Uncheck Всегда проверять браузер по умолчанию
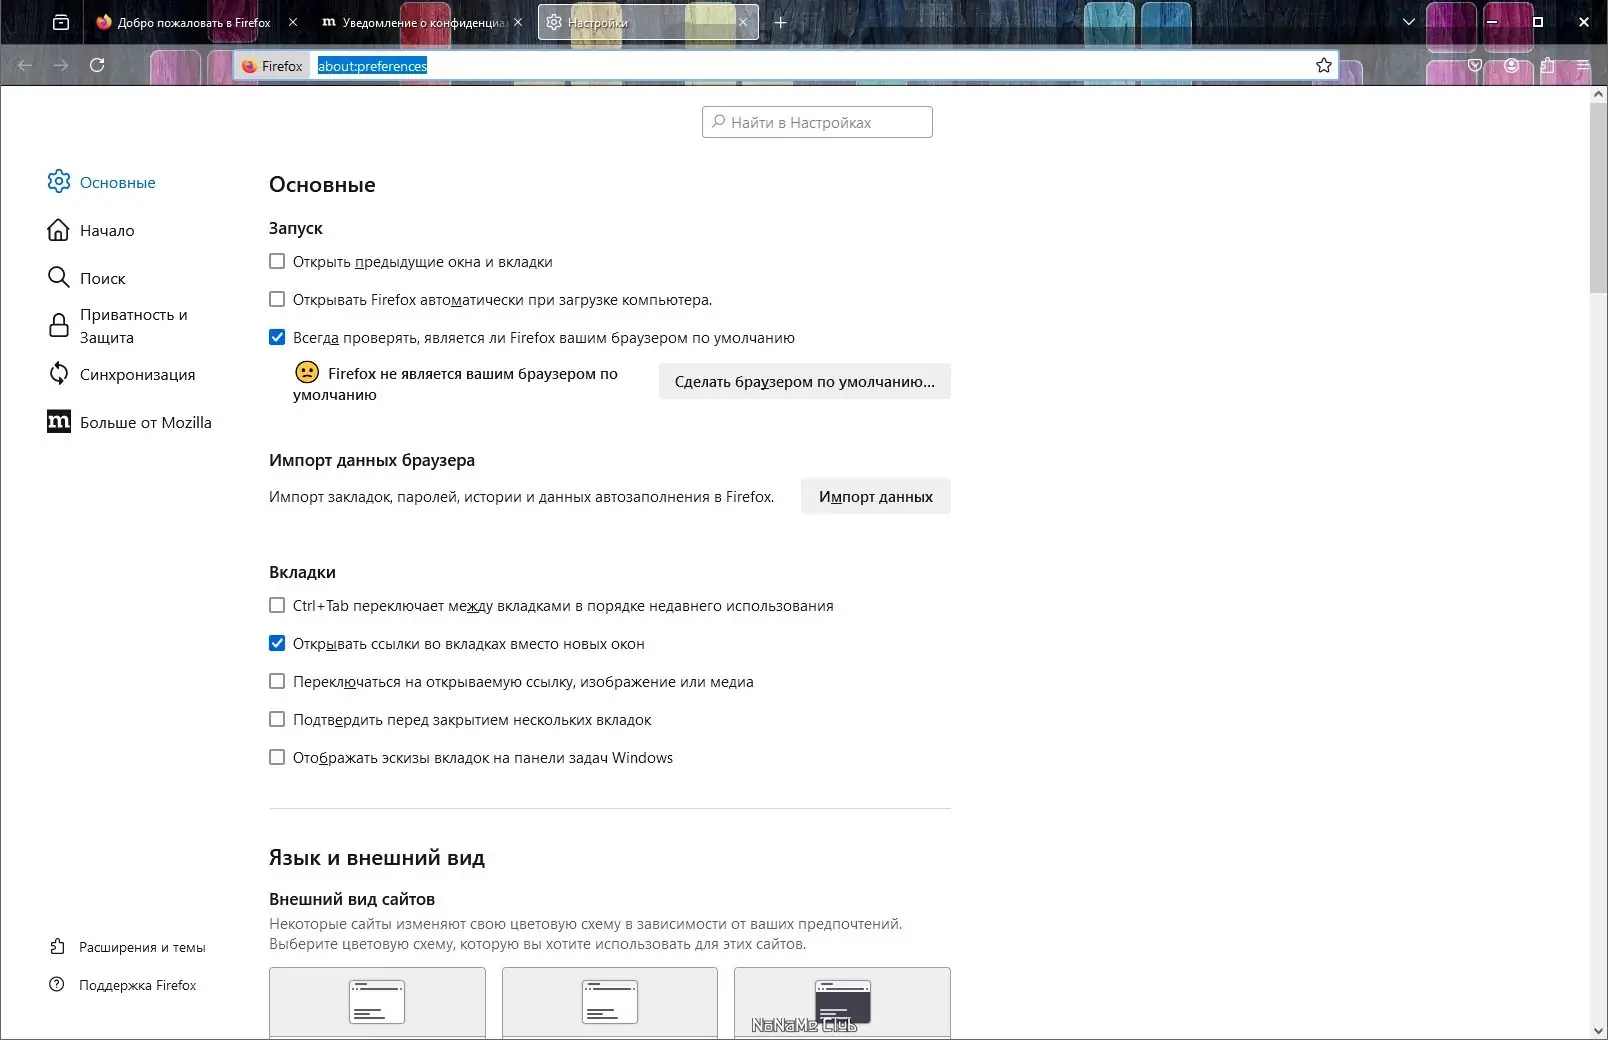1608x1040 pixels. pyautogui.click(x=277, y=337)
